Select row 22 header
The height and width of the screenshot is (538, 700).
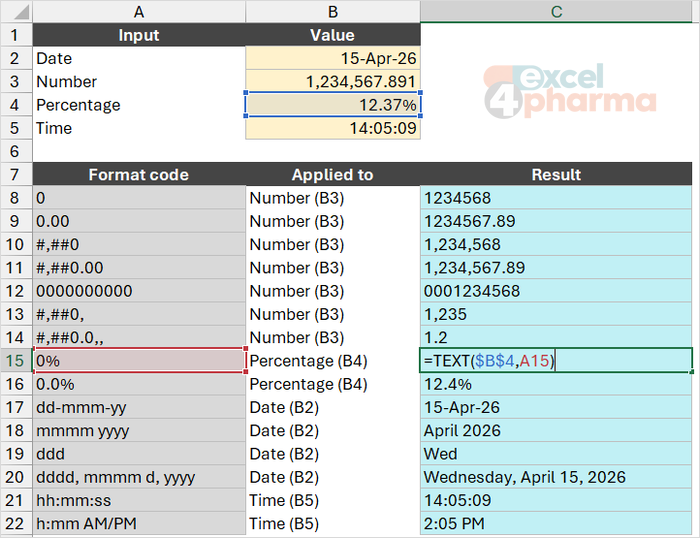point(17,523)
